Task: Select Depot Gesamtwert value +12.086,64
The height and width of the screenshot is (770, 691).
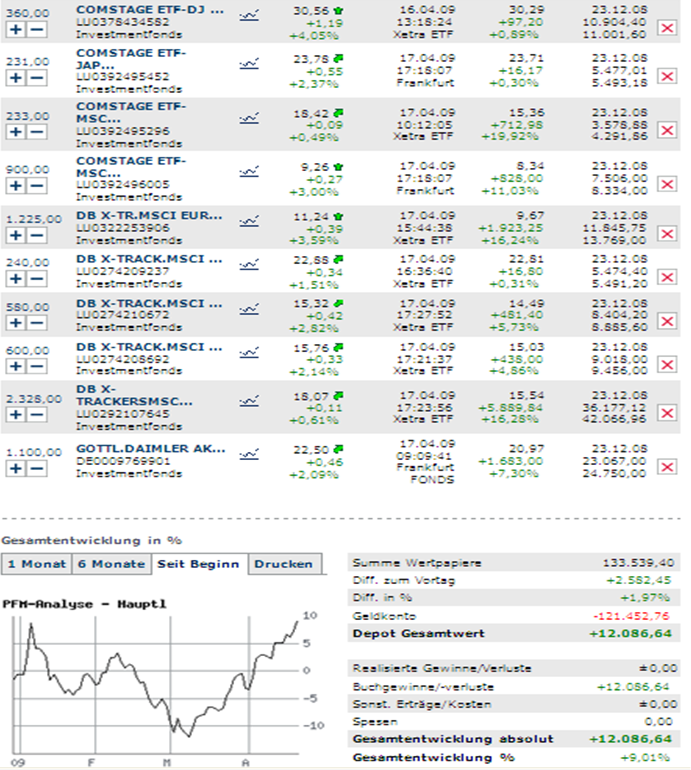Action: [x=631, y=633]
